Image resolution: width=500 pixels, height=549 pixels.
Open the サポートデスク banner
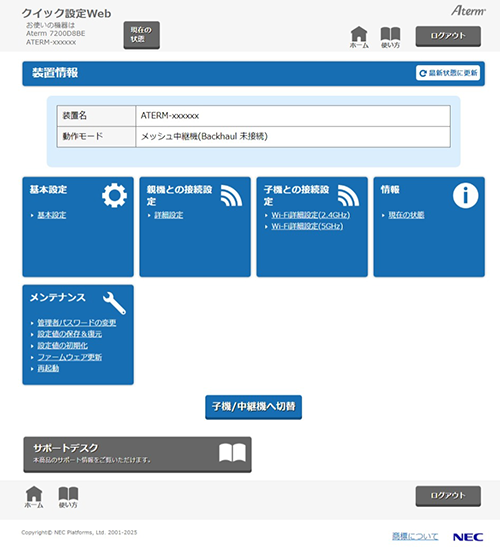pos(138,454)
